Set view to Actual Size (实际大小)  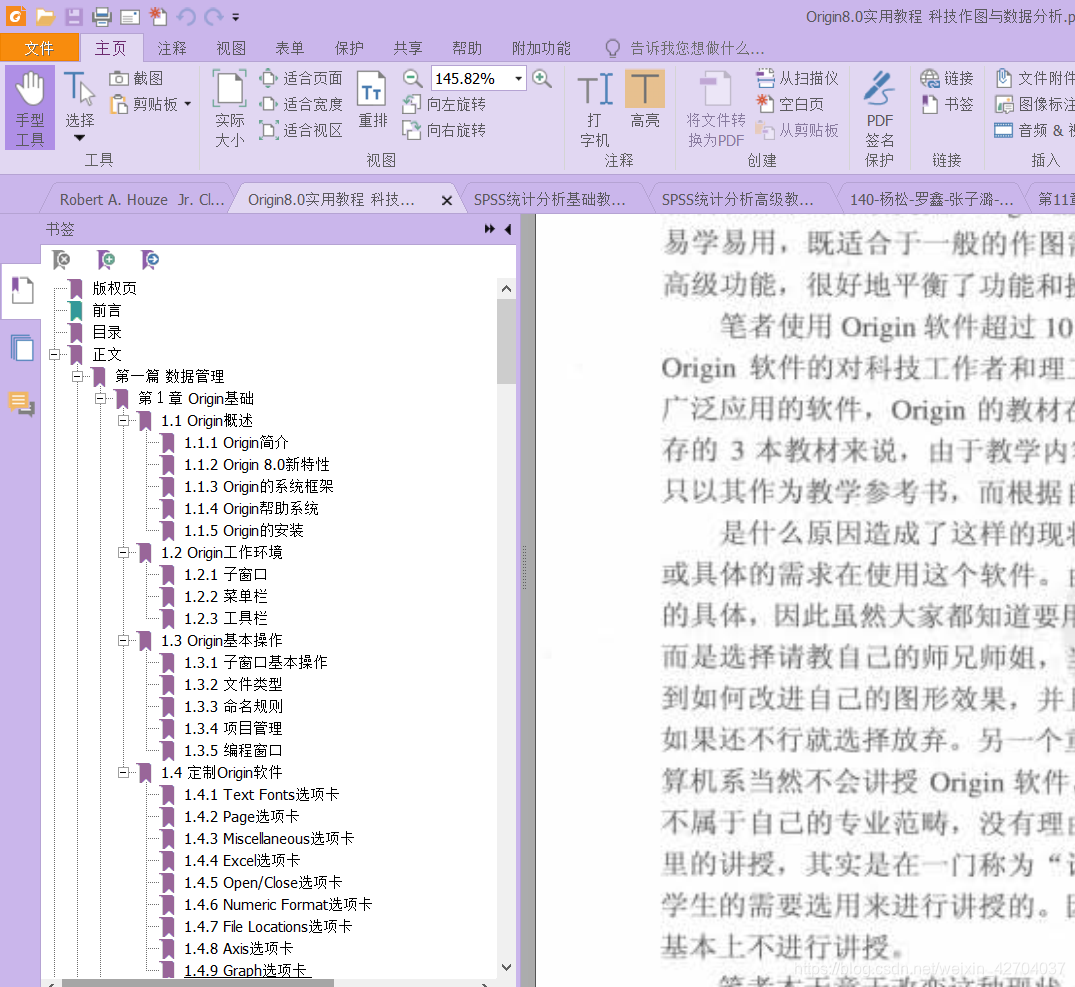coord(230,108)
